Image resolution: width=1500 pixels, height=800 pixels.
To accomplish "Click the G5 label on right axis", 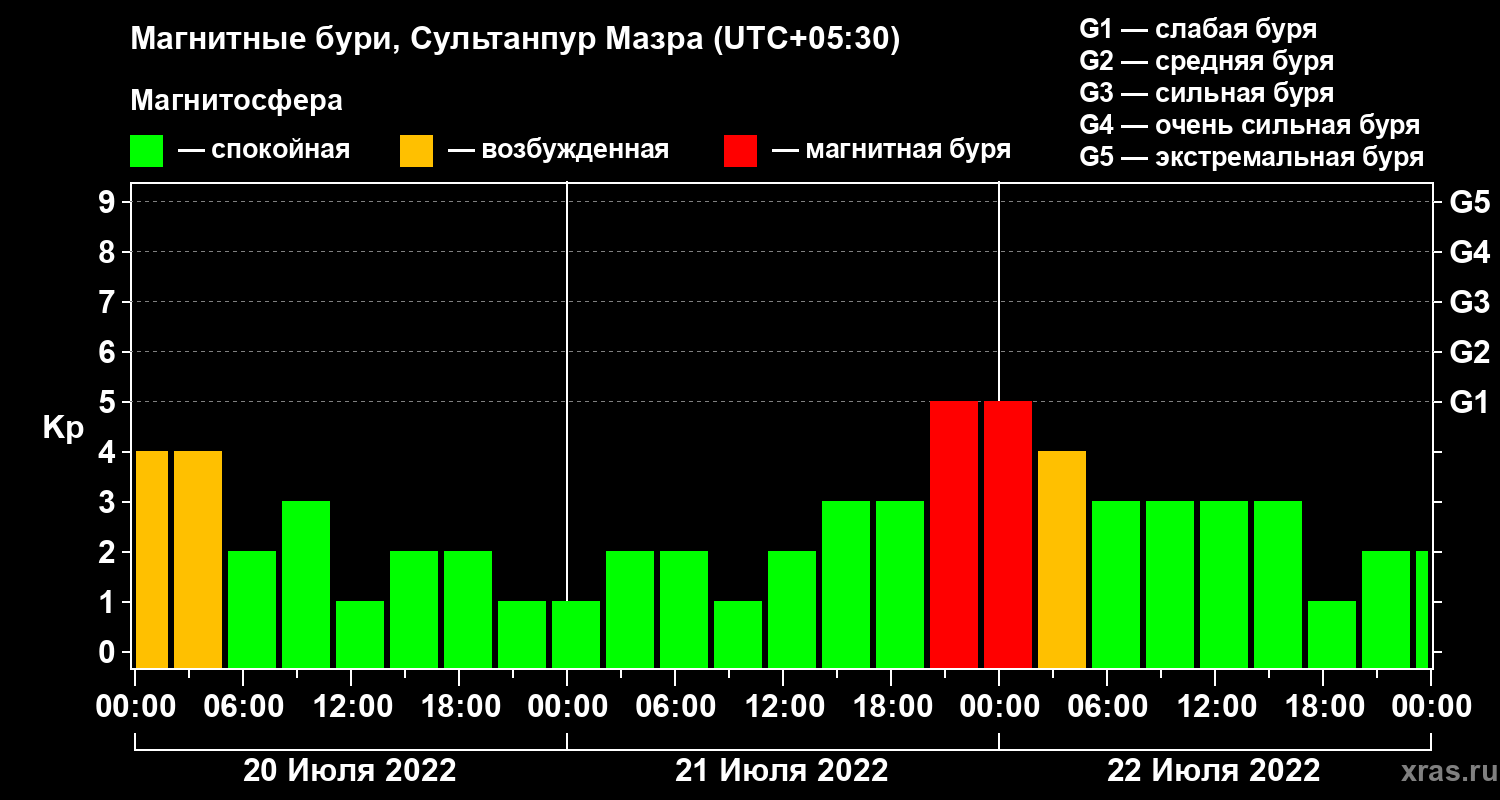I will tap(1469, 202).
